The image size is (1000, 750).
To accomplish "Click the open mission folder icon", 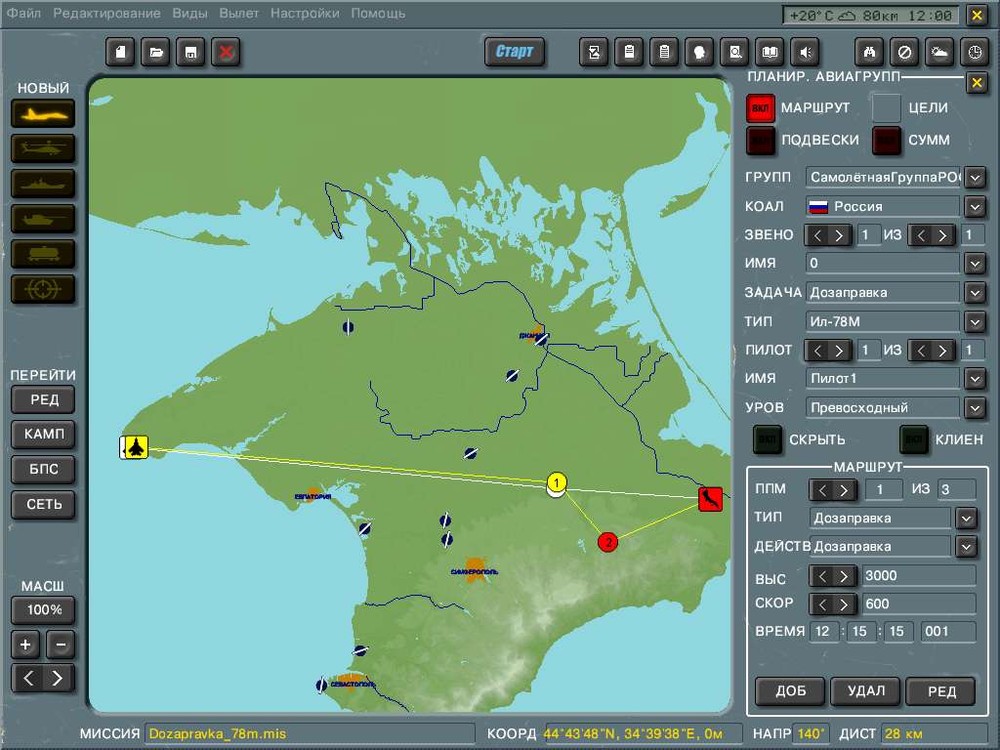I will (155, 52).
